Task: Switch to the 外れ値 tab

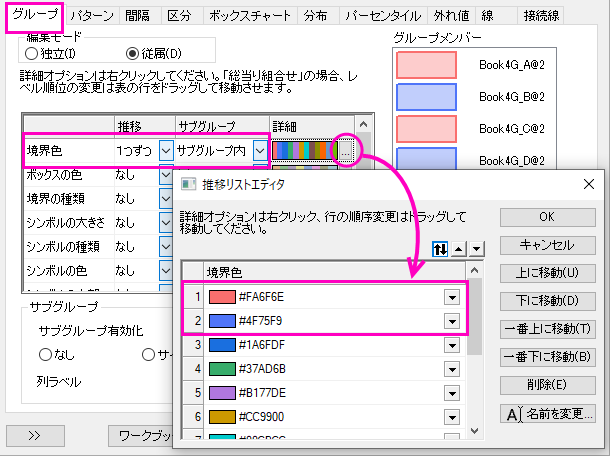Action: (x=452, y=16)
